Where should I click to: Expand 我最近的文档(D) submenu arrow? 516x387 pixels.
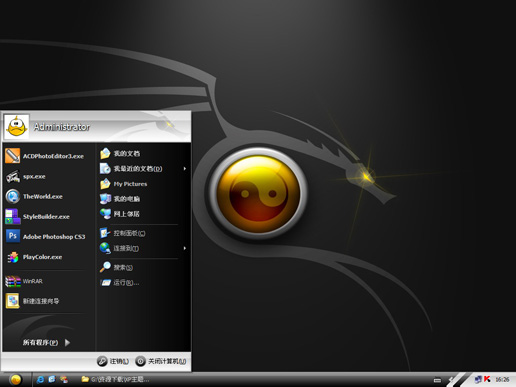[x=184, y=169]
